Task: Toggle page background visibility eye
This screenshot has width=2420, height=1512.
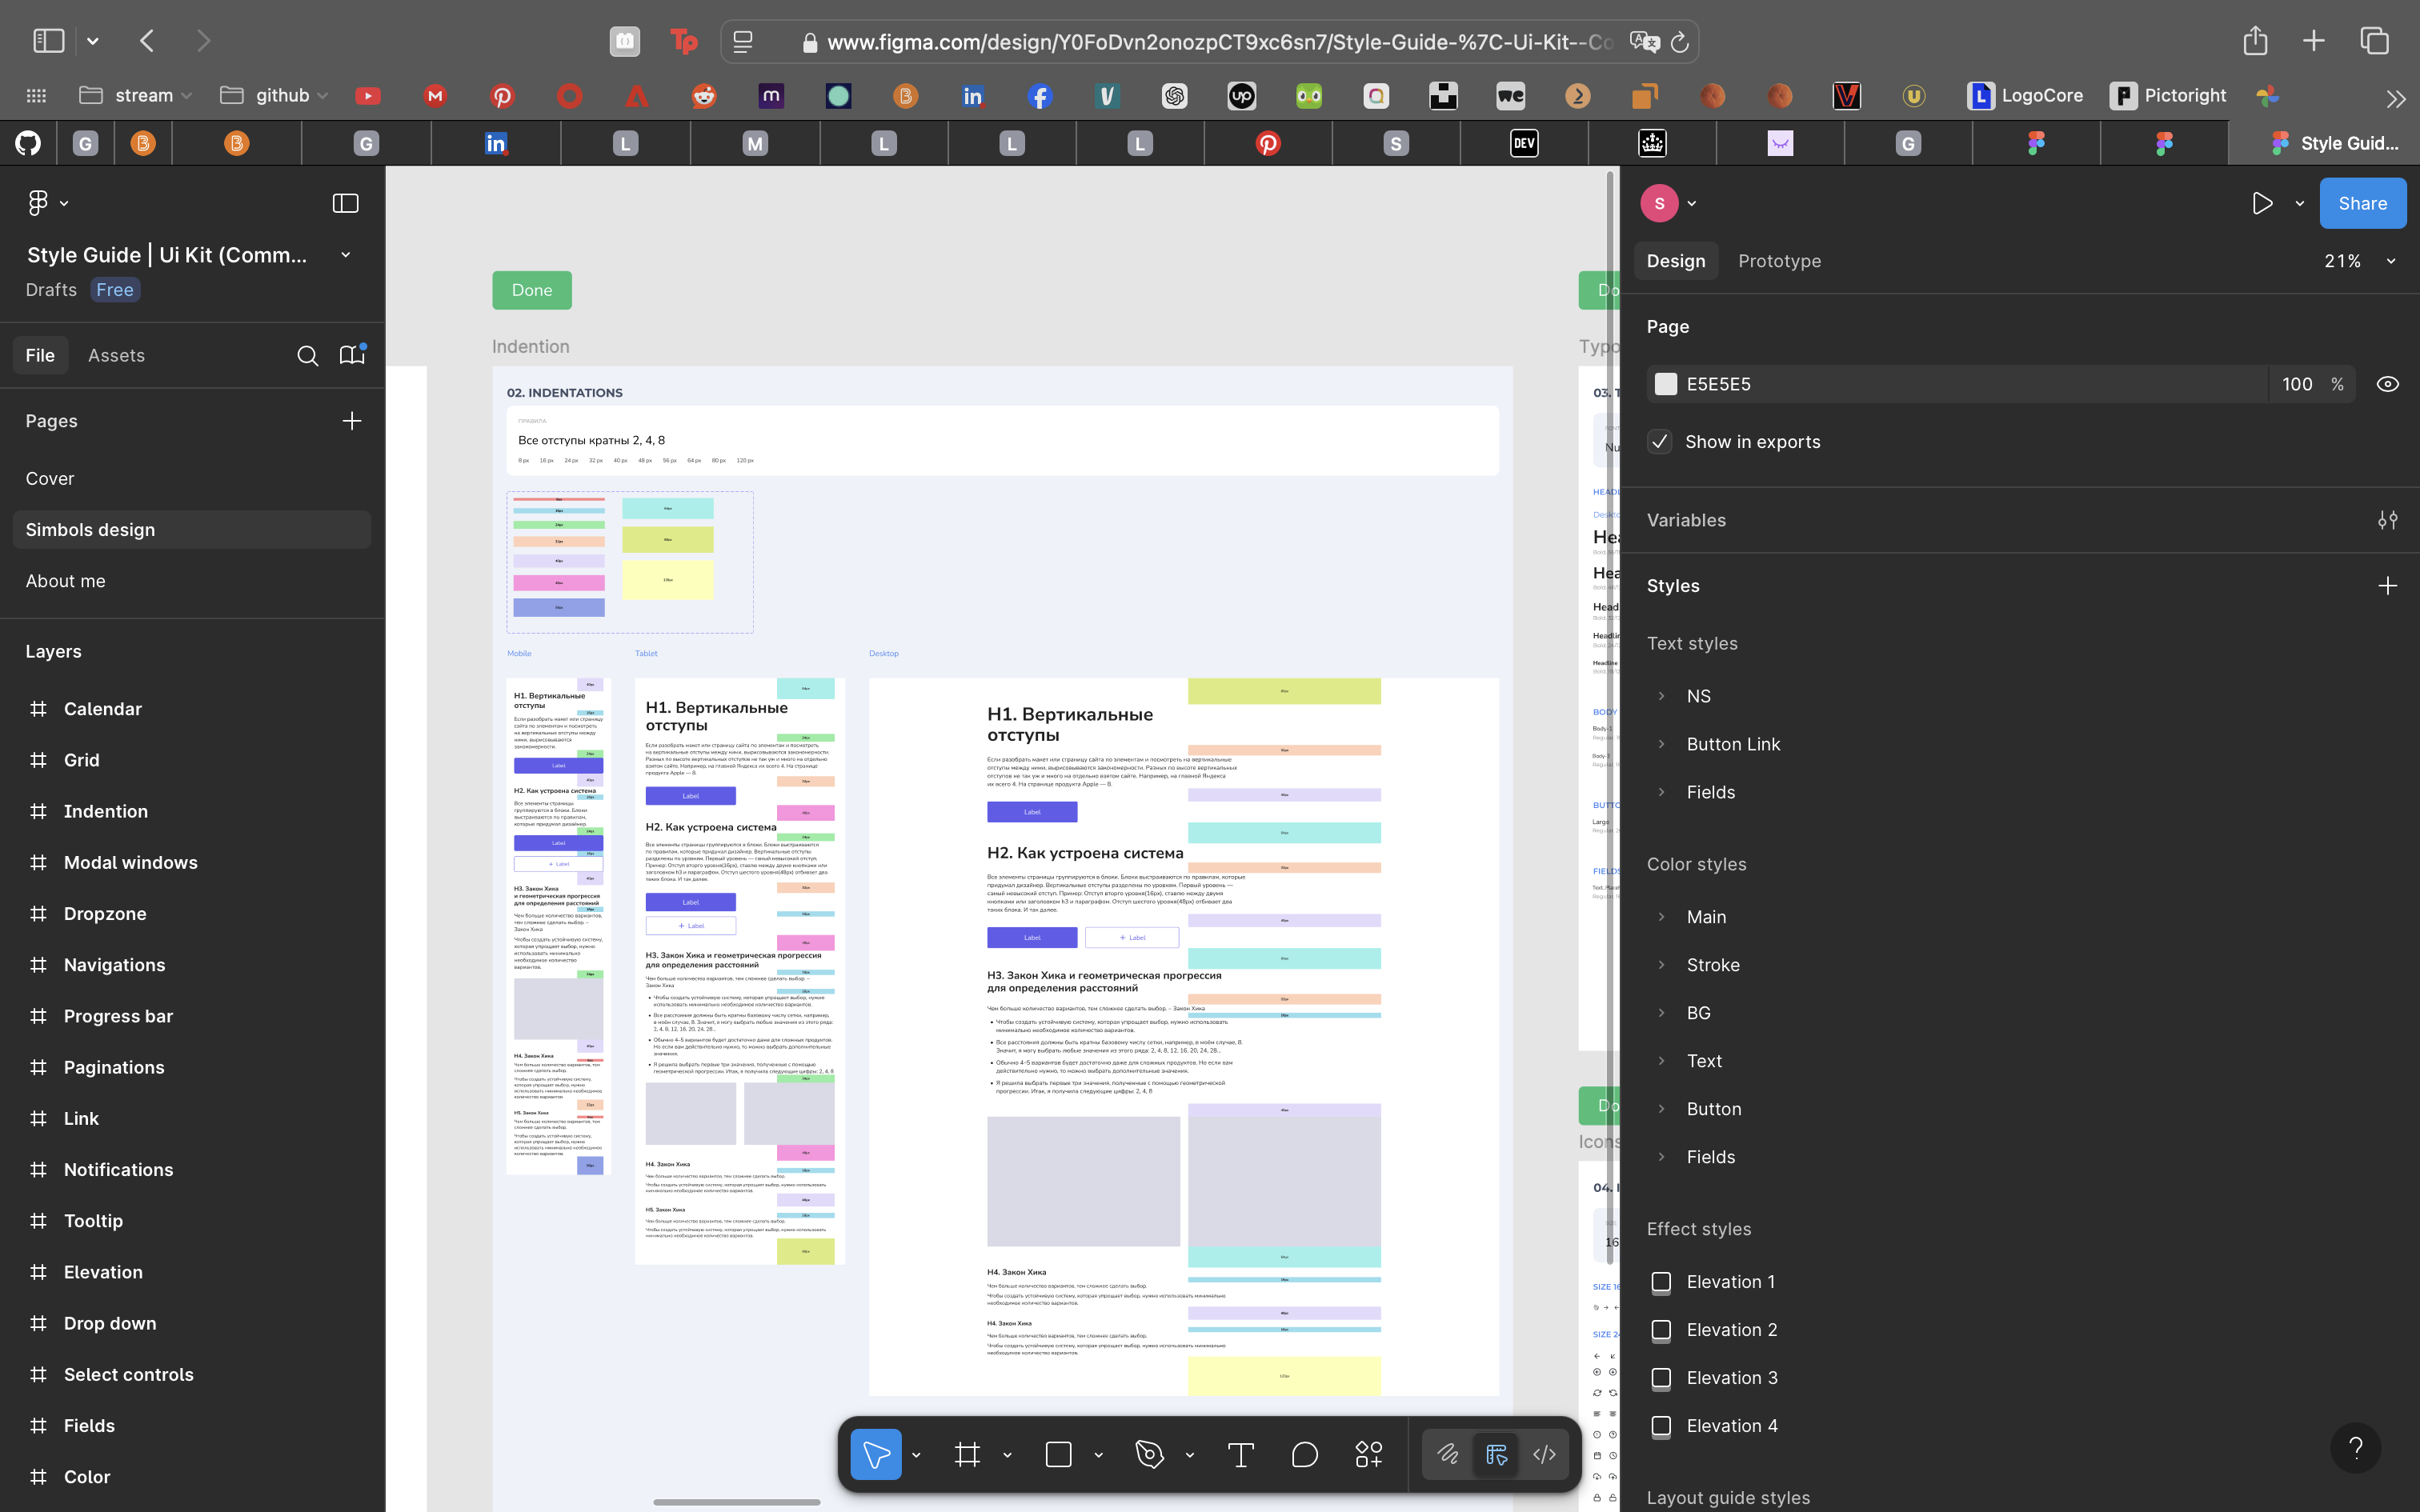Action: pyautogui.click(x=2388, y=384)
